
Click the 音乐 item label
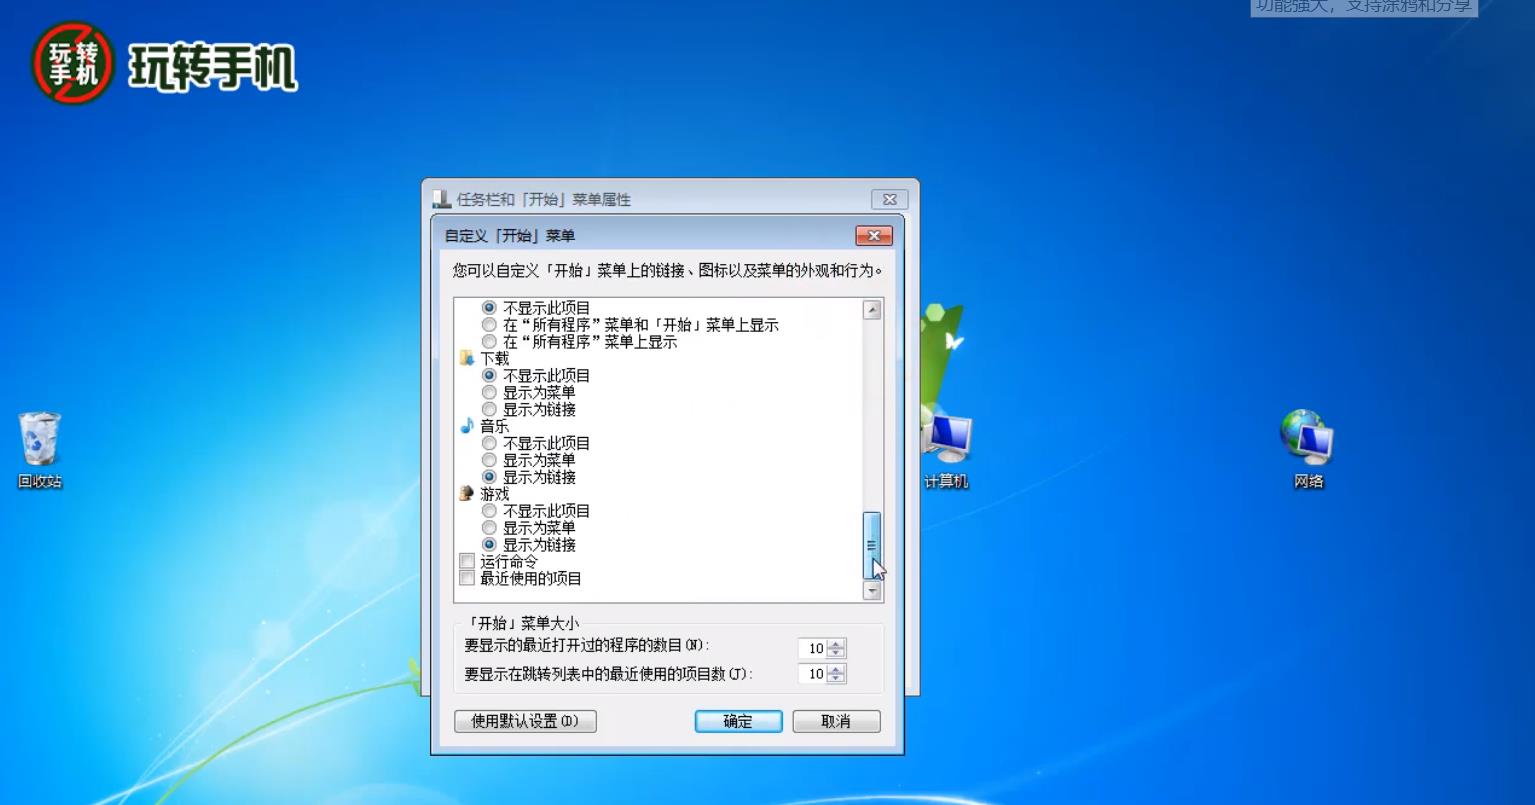pos(494,426)
